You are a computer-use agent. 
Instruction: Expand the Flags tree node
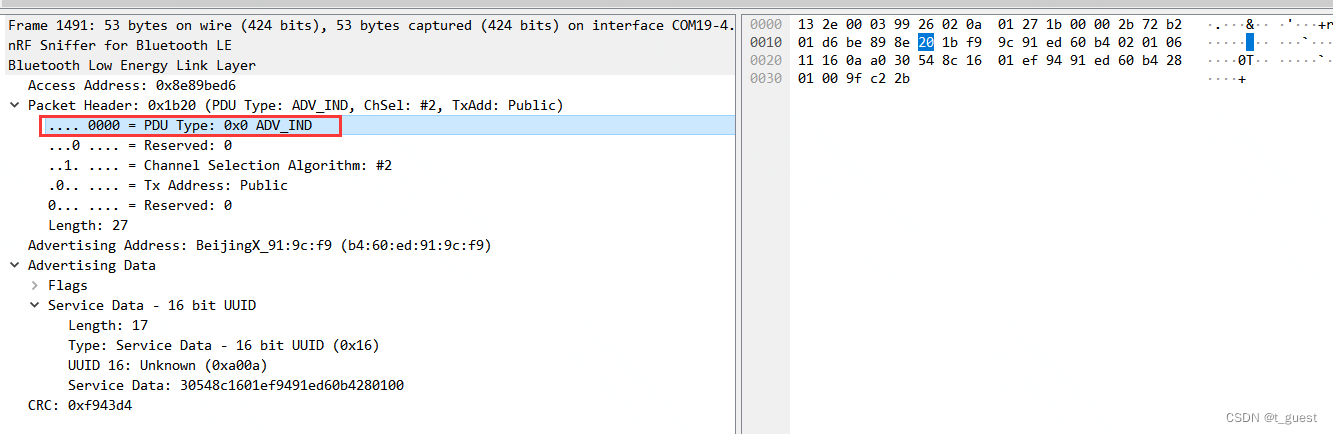point(35,285)
